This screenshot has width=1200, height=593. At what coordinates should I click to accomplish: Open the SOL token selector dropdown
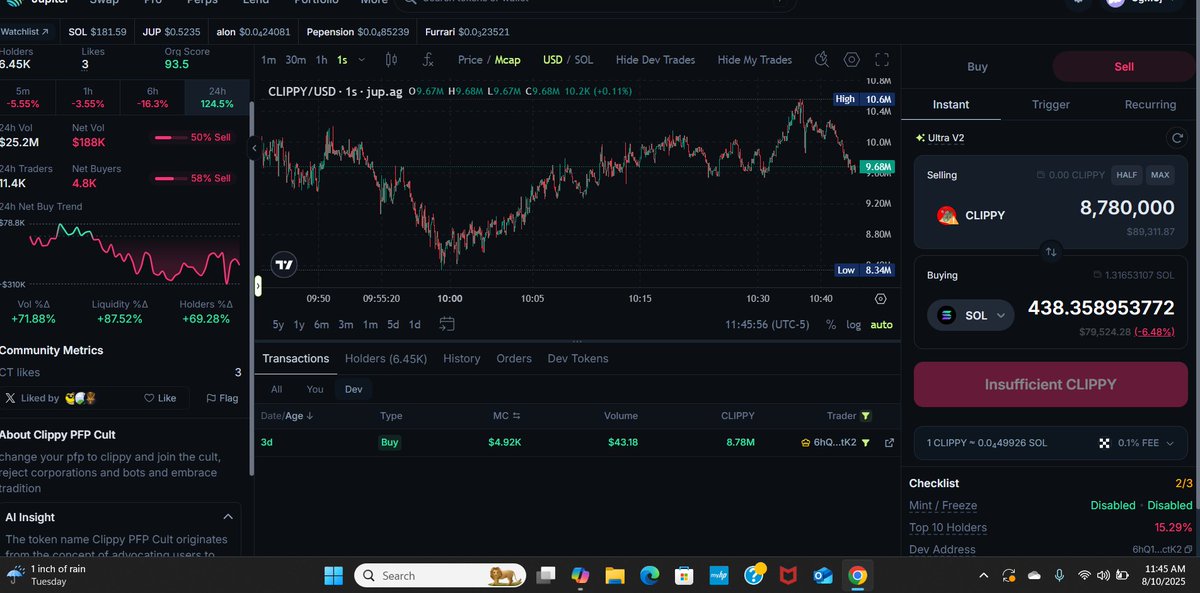(x=971, y=315)
